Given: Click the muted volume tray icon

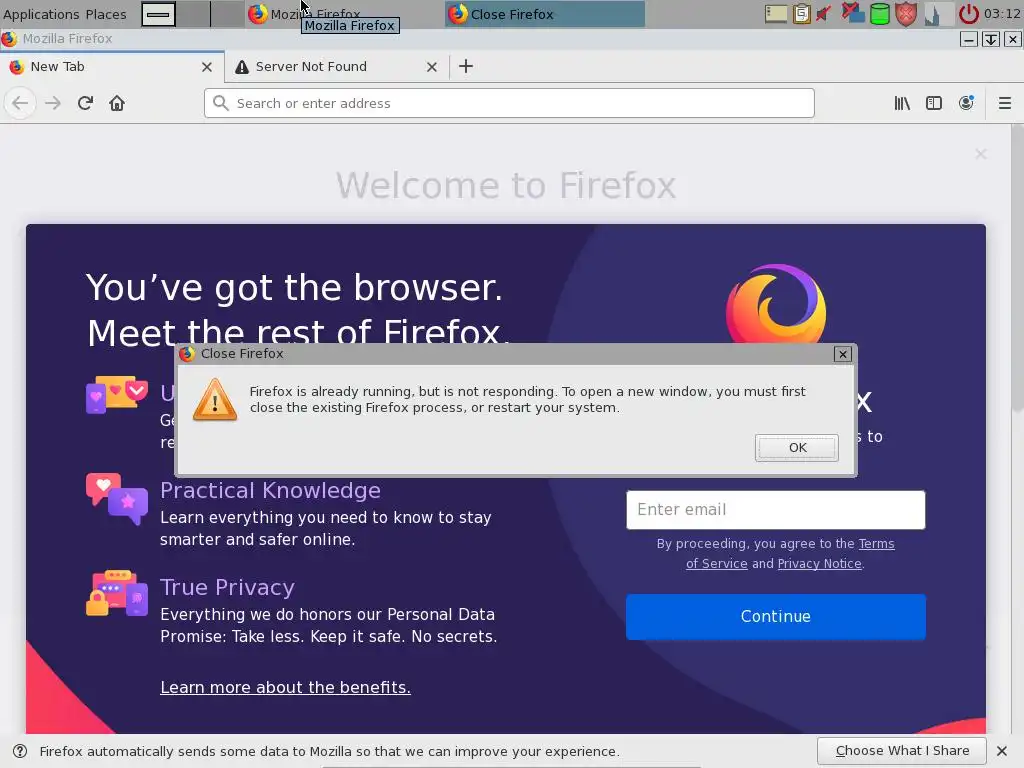Looking at the screenshot, I should coord(825,14).
